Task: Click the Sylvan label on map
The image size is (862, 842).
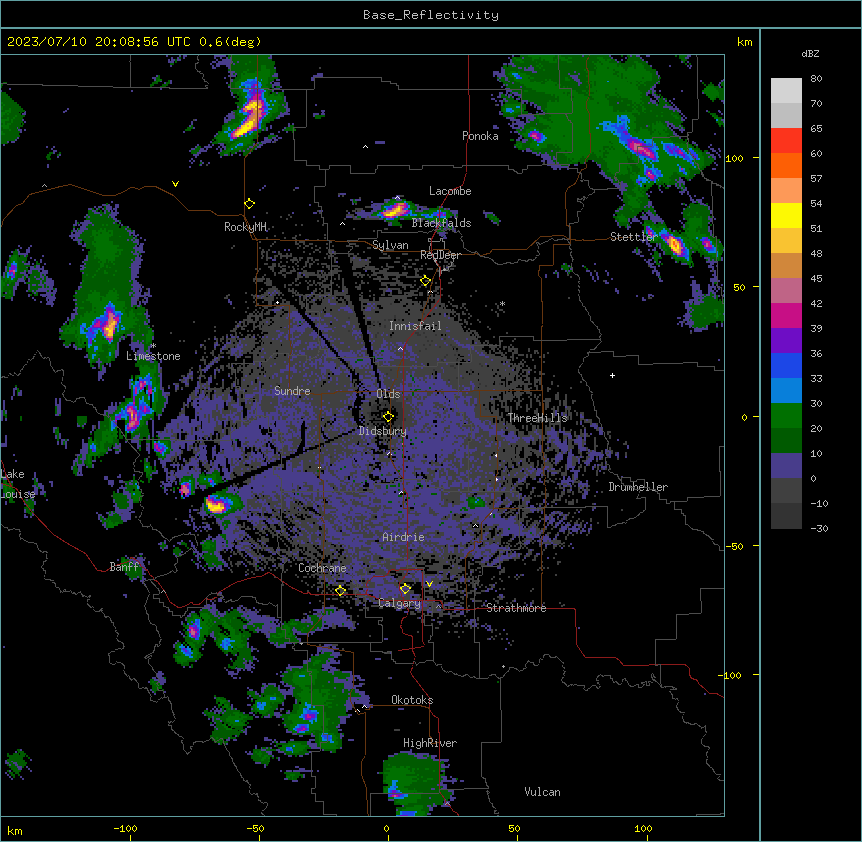Action: pos(390,245)
